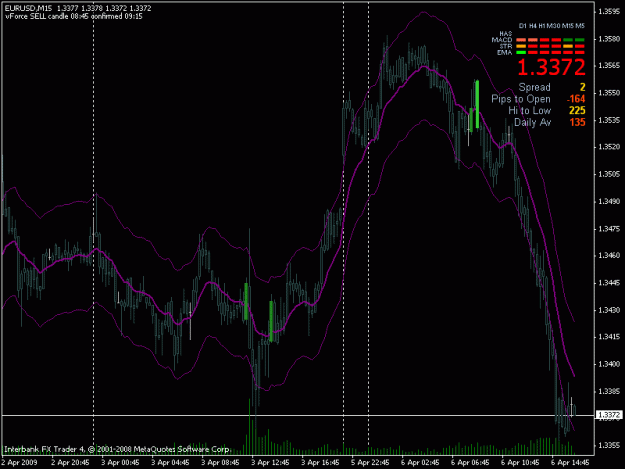Click the 1.3490 price axis label
Image resolution: width=625 pixels, height=469 pixels.
tap(609, 201)
